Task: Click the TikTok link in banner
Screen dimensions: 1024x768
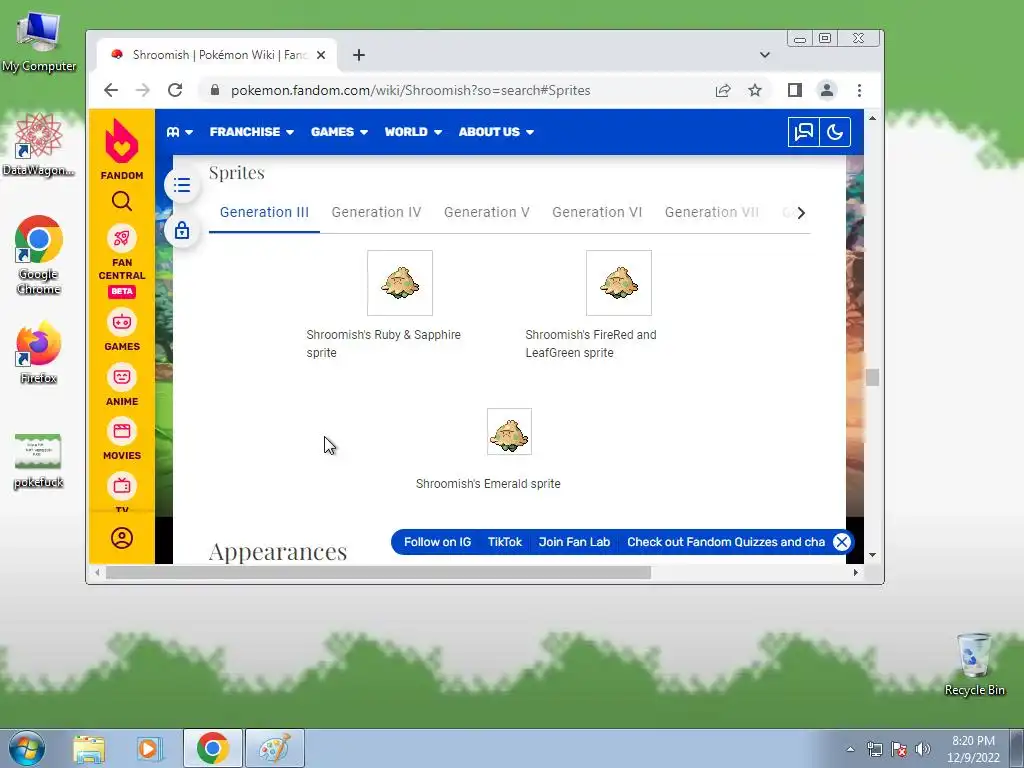Action: click(x=505, y=542)
